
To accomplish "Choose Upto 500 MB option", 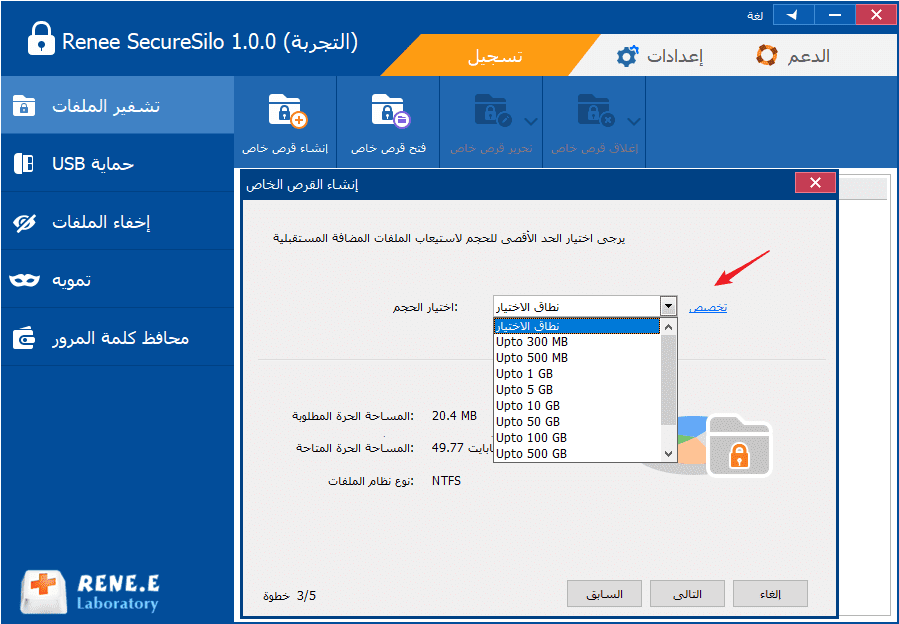I will point(577,358).
